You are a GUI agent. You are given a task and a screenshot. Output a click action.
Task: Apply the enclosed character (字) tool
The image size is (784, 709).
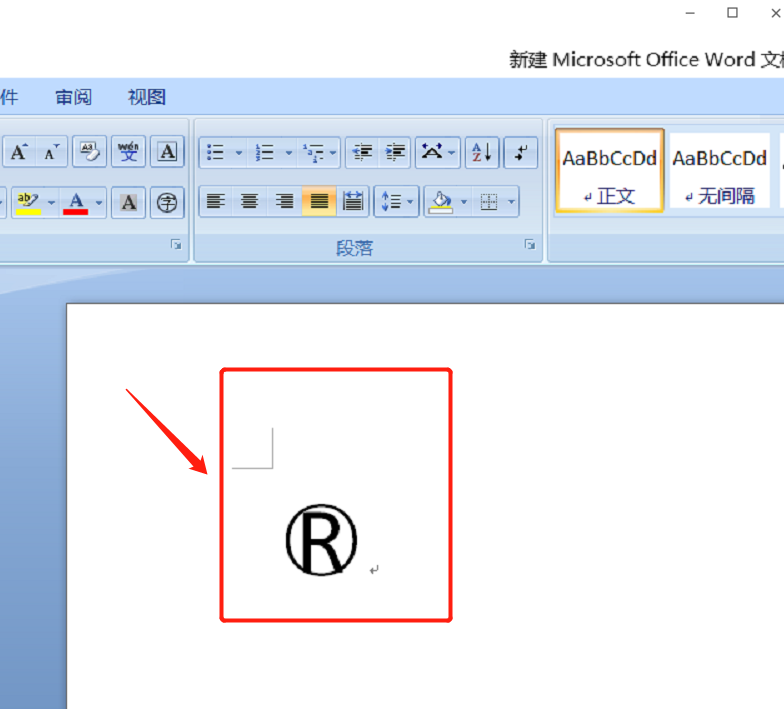pyautogui.click(x=168, y=203)
